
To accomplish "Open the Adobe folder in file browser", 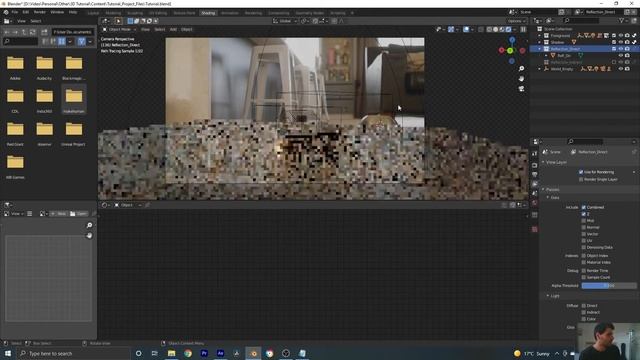I will click(15, 68).
